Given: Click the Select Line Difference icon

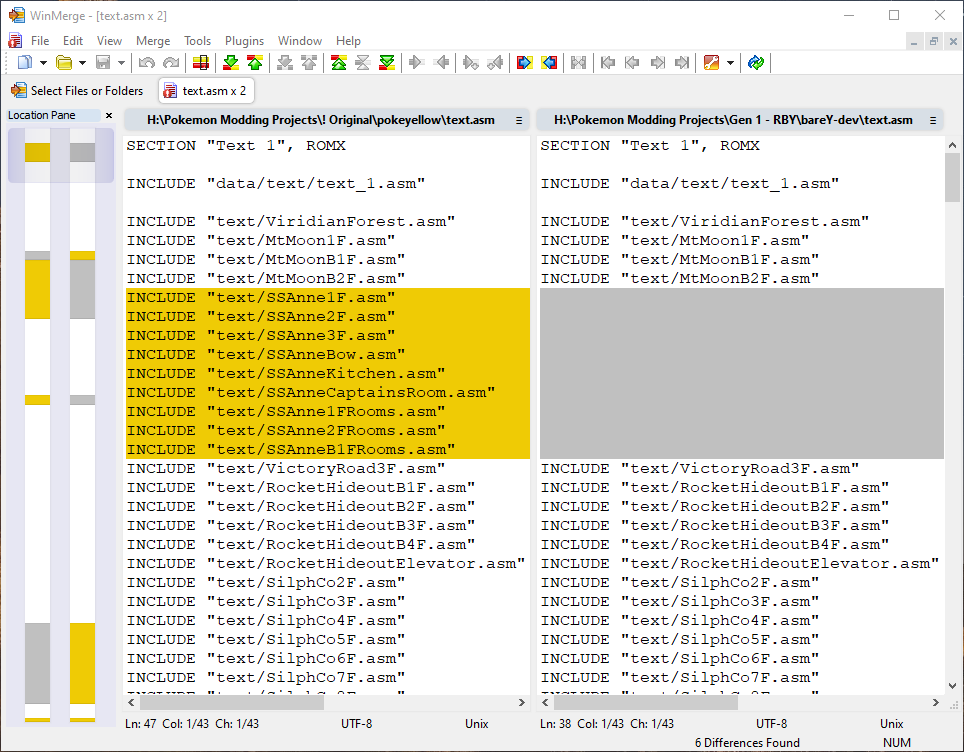Looking at the screenshot, I should click(200, 62).
